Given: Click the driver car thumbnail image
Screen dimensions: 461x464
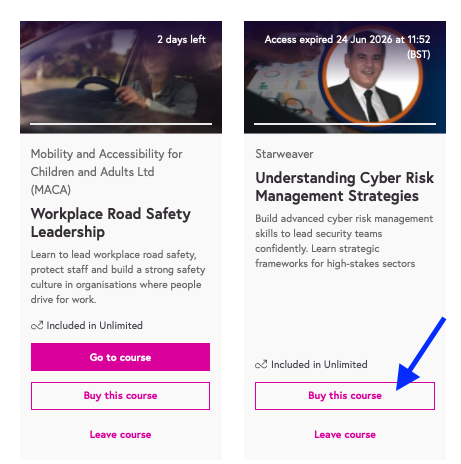Looking at the screenshot, I should point(121,77).
